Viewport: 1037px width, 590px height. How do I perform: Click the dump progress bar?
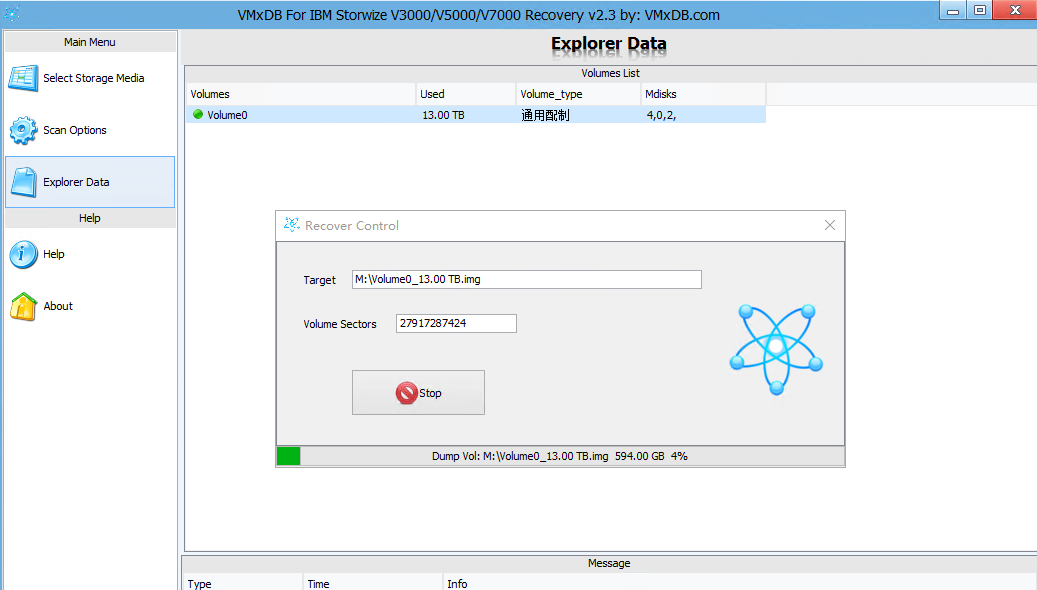[x=560, y=456]
